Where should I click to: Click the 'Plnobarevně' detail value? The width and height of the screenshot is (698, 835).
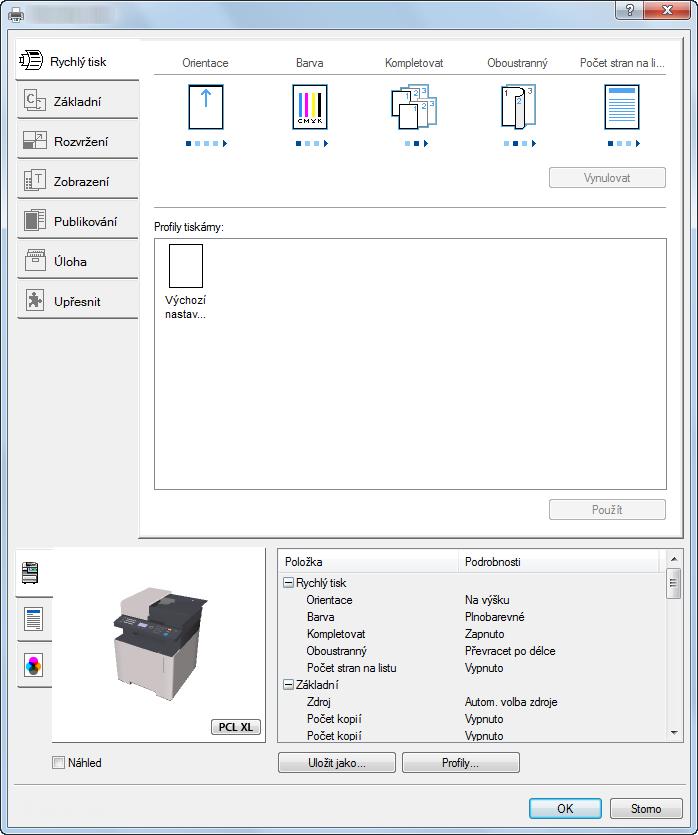pyautogui.click(x=494, y=617)
